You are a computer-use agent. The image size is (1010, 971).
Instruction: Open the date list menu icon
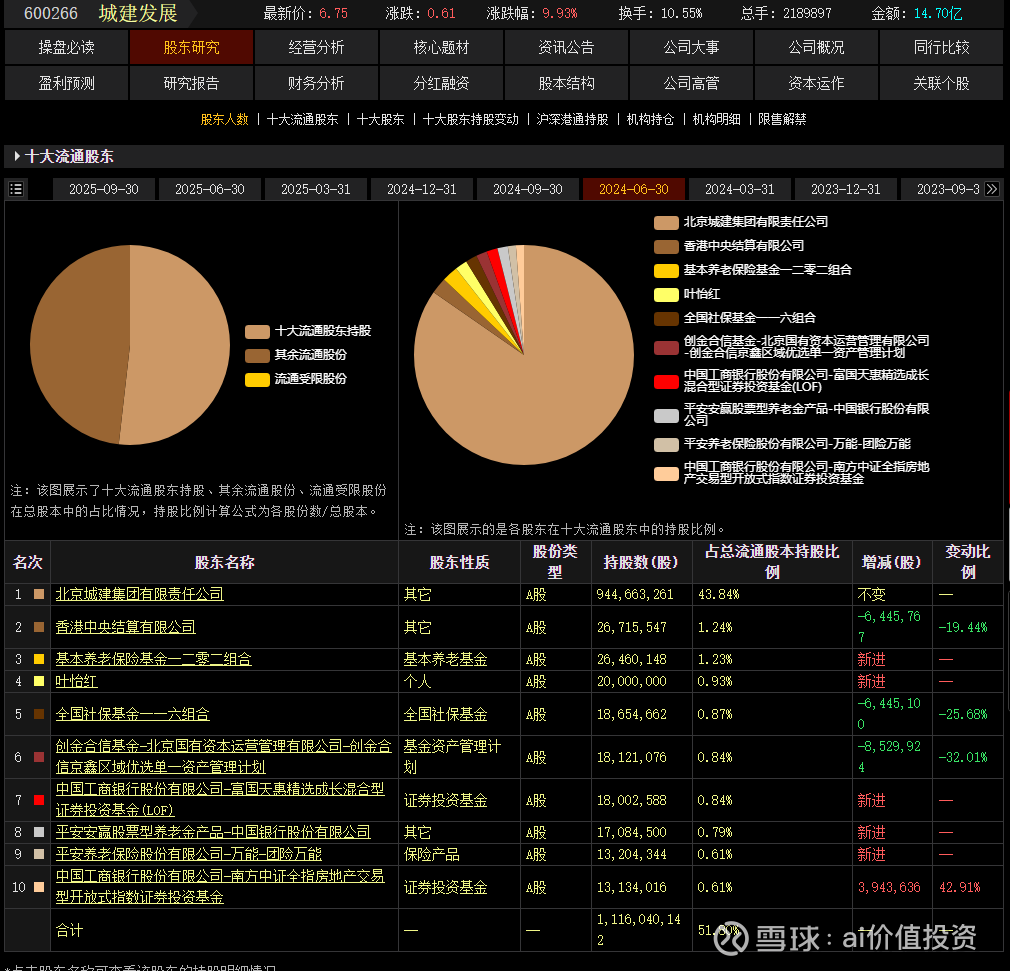point(16,189)
